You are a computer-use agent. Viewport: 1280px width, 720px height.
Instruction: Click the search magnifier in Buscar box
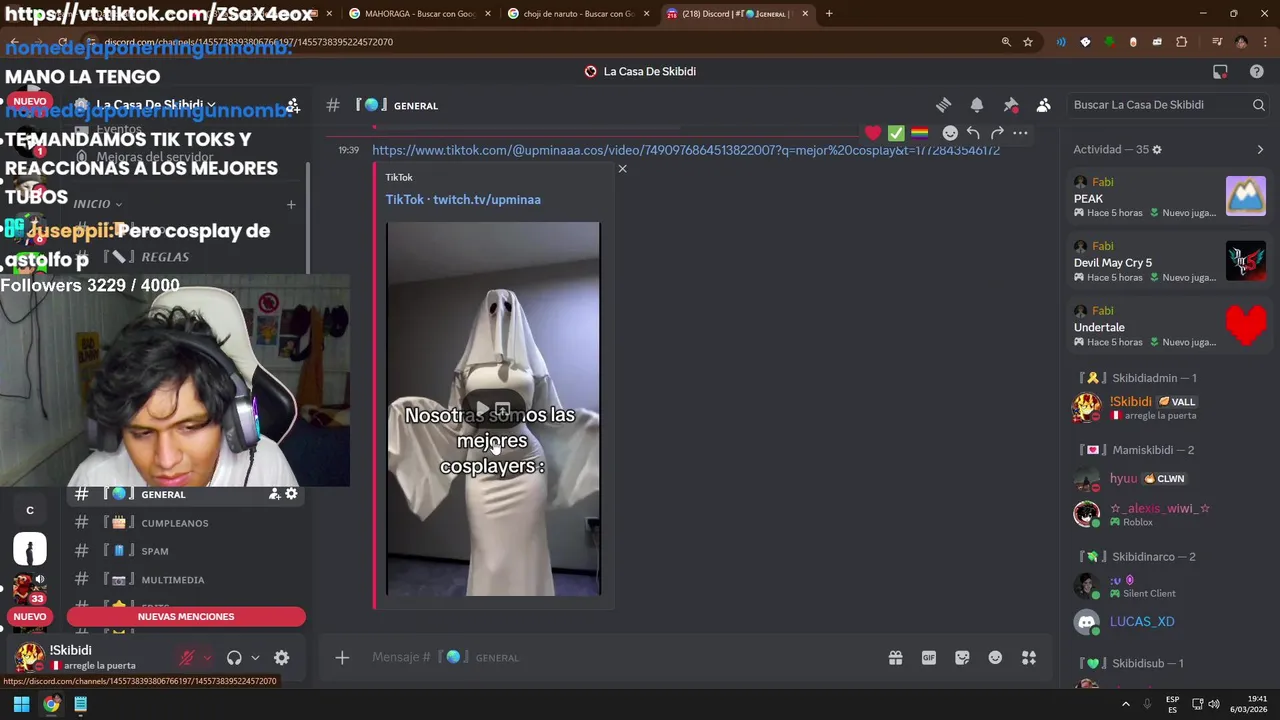(x=1259, y=105)
